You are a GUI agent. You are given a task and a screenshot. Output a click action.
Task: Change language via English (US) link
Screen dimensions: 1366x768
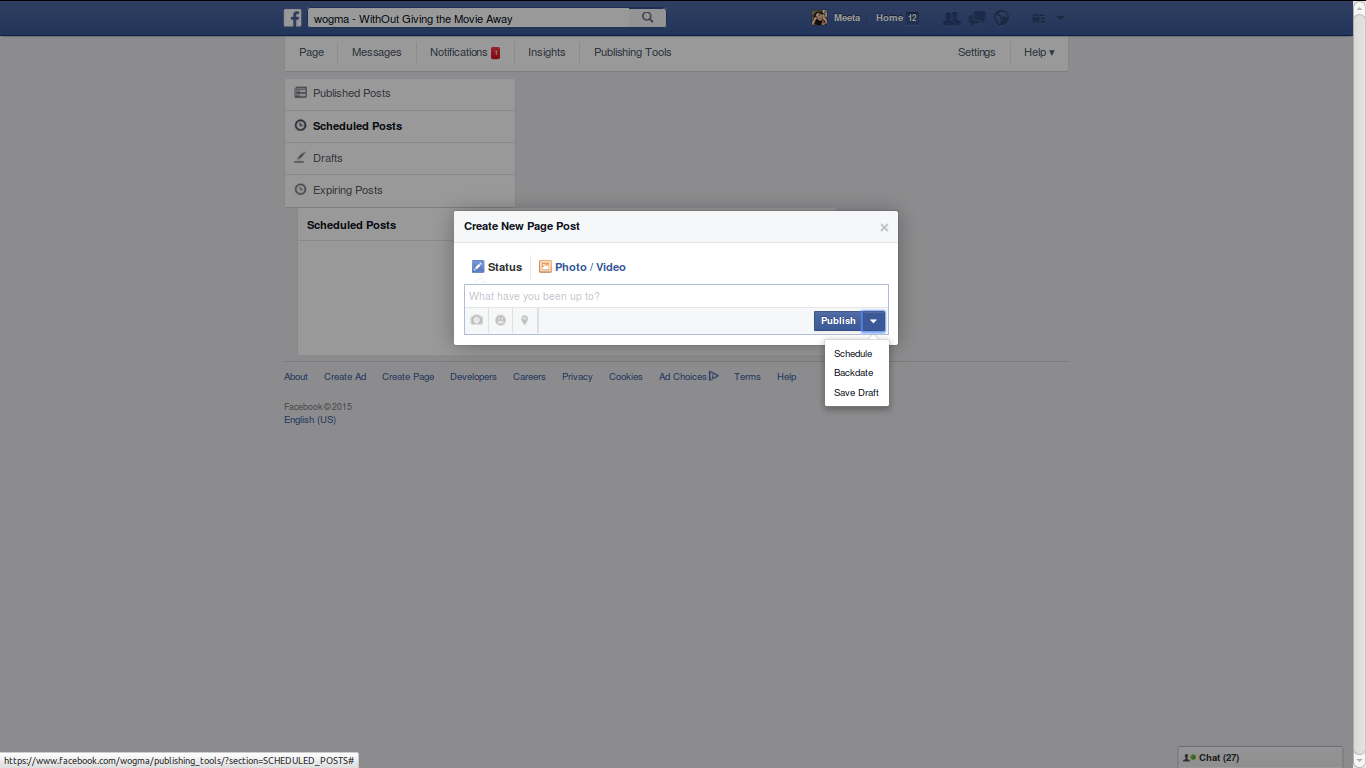click(310, 420)
